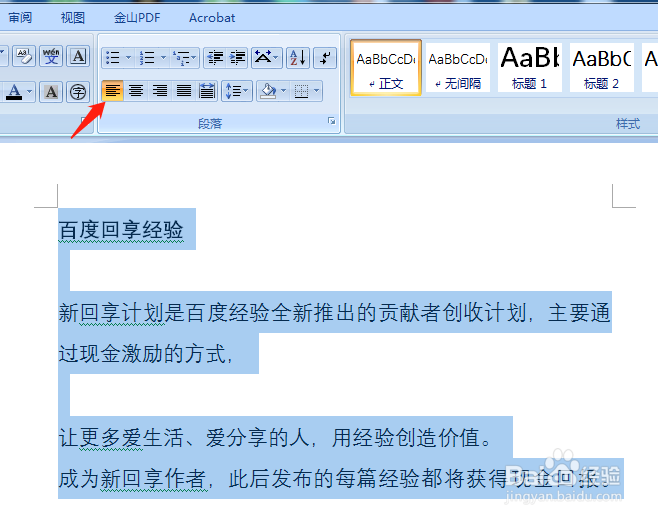The image size is (658, 519).
Task: Select 正文 style
Action: [386, 68]
